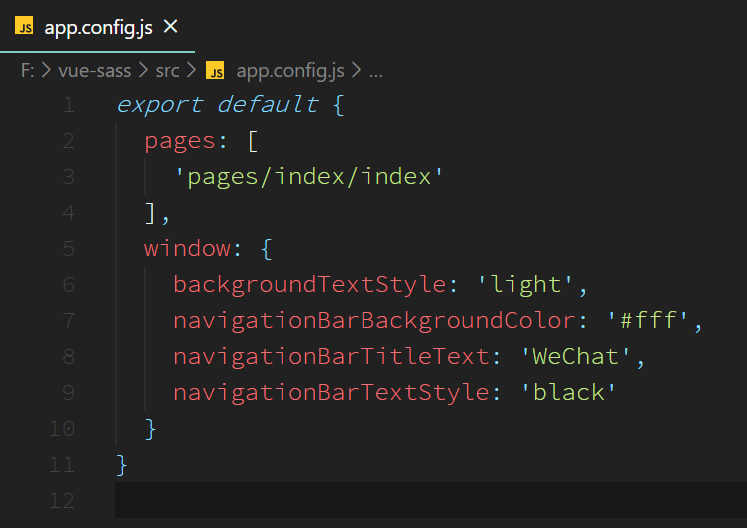Click the 'export' keyword
This screenshot has width=747, height=528.
(x=160, y=104)
